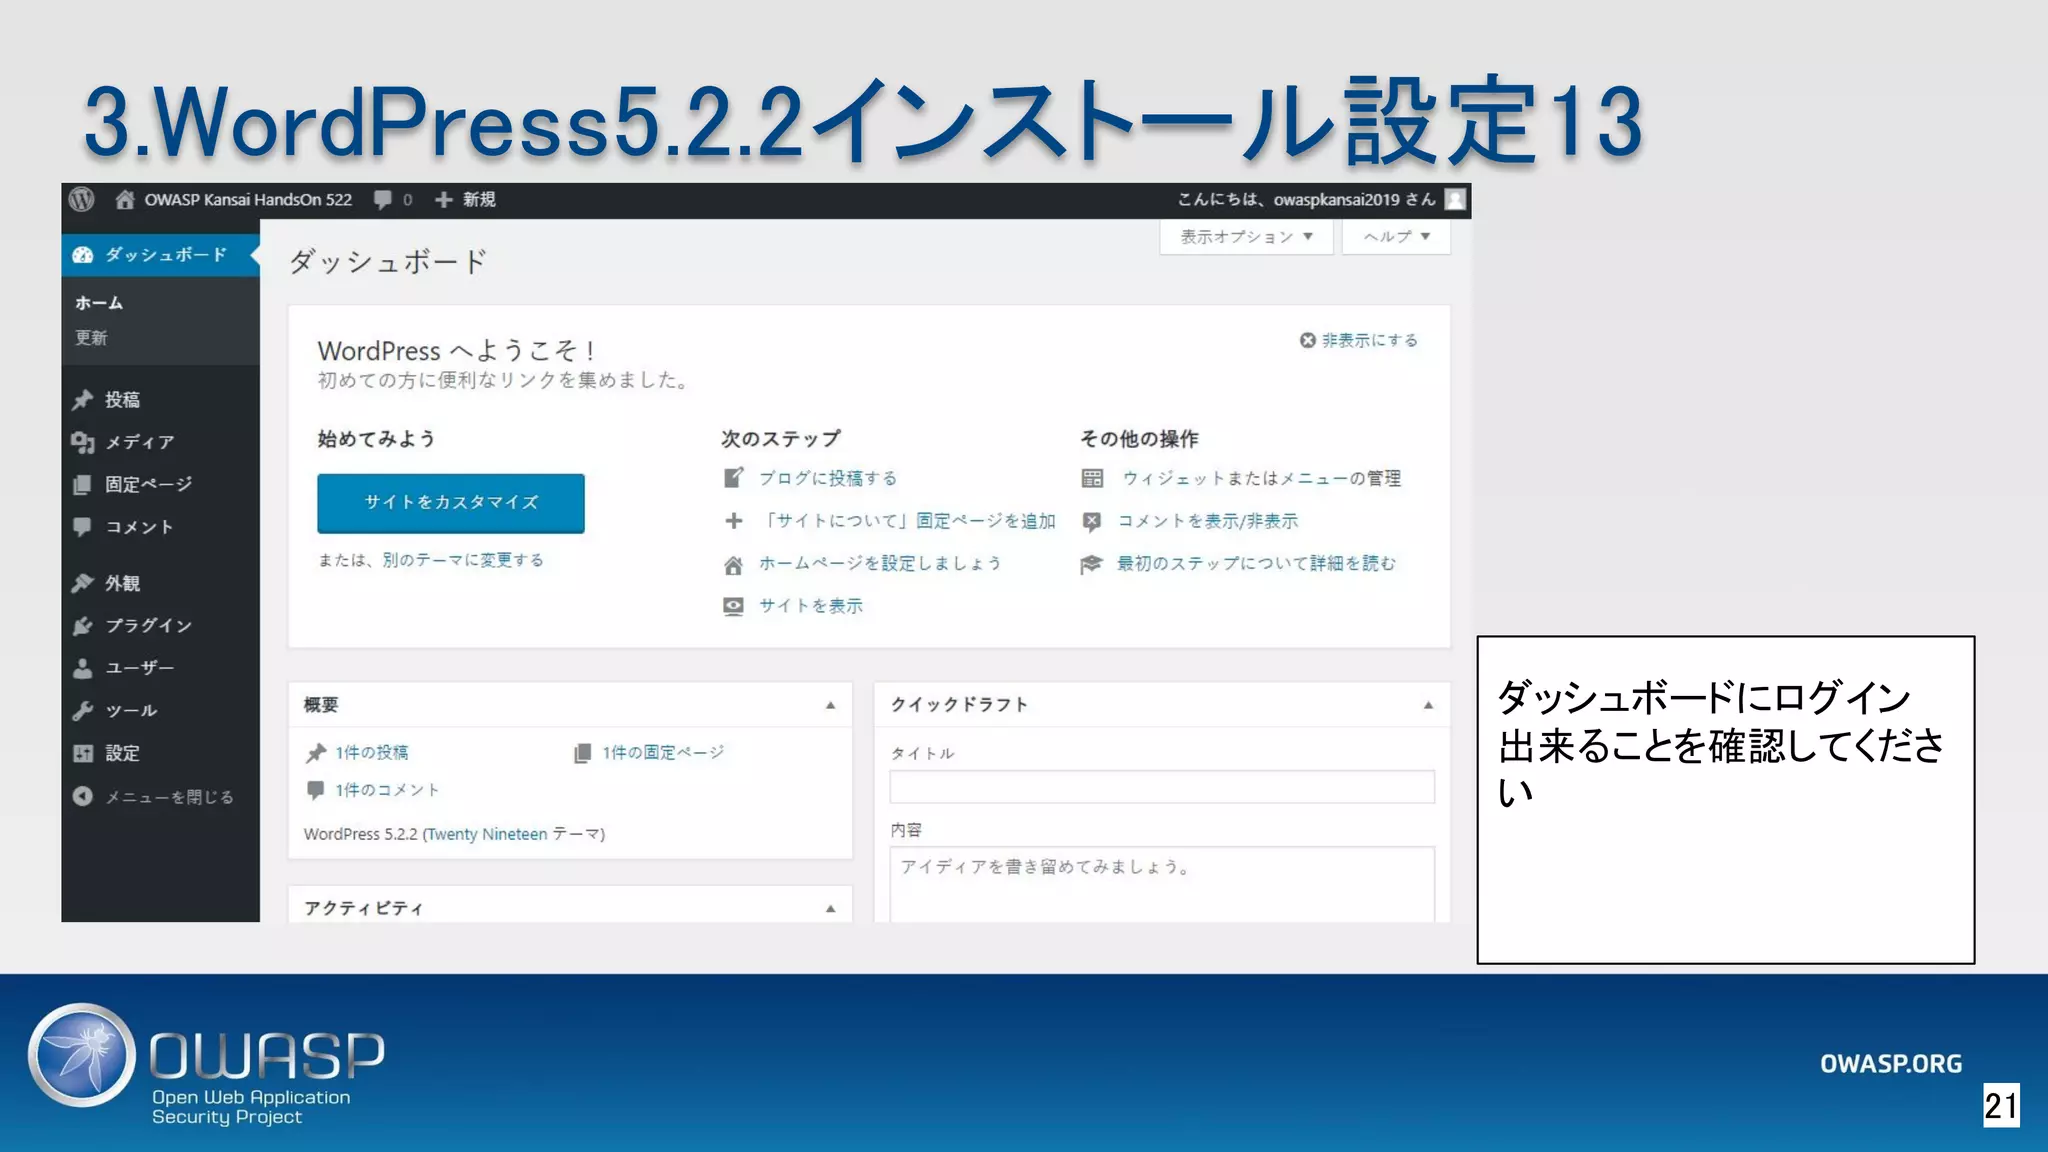The width and height of the screenshot is (2048, 1152).
Task: Click the pushpin icon beside 投稿 menu
Action: click(x=83, y=400)
